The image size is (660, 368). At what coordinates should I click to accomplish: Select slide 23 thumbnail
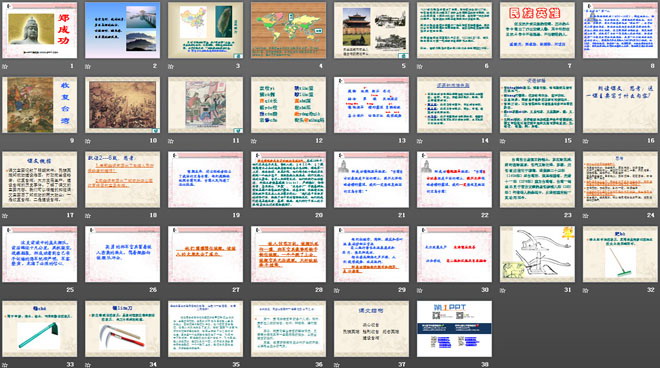(x=537, y=179)
